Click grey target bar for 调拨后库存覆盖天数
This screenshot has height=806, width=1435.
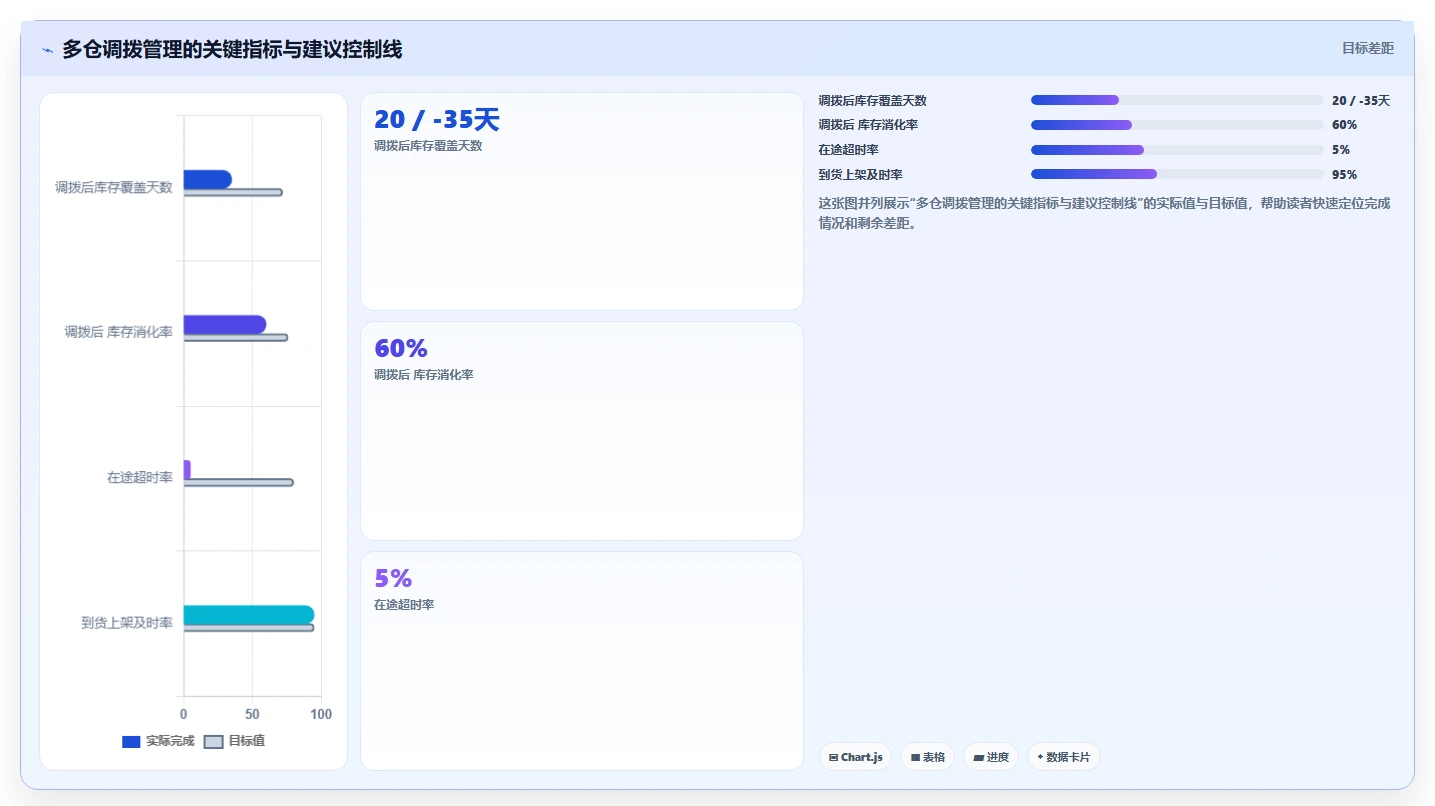pyautogui.click(x=233, y=192)
